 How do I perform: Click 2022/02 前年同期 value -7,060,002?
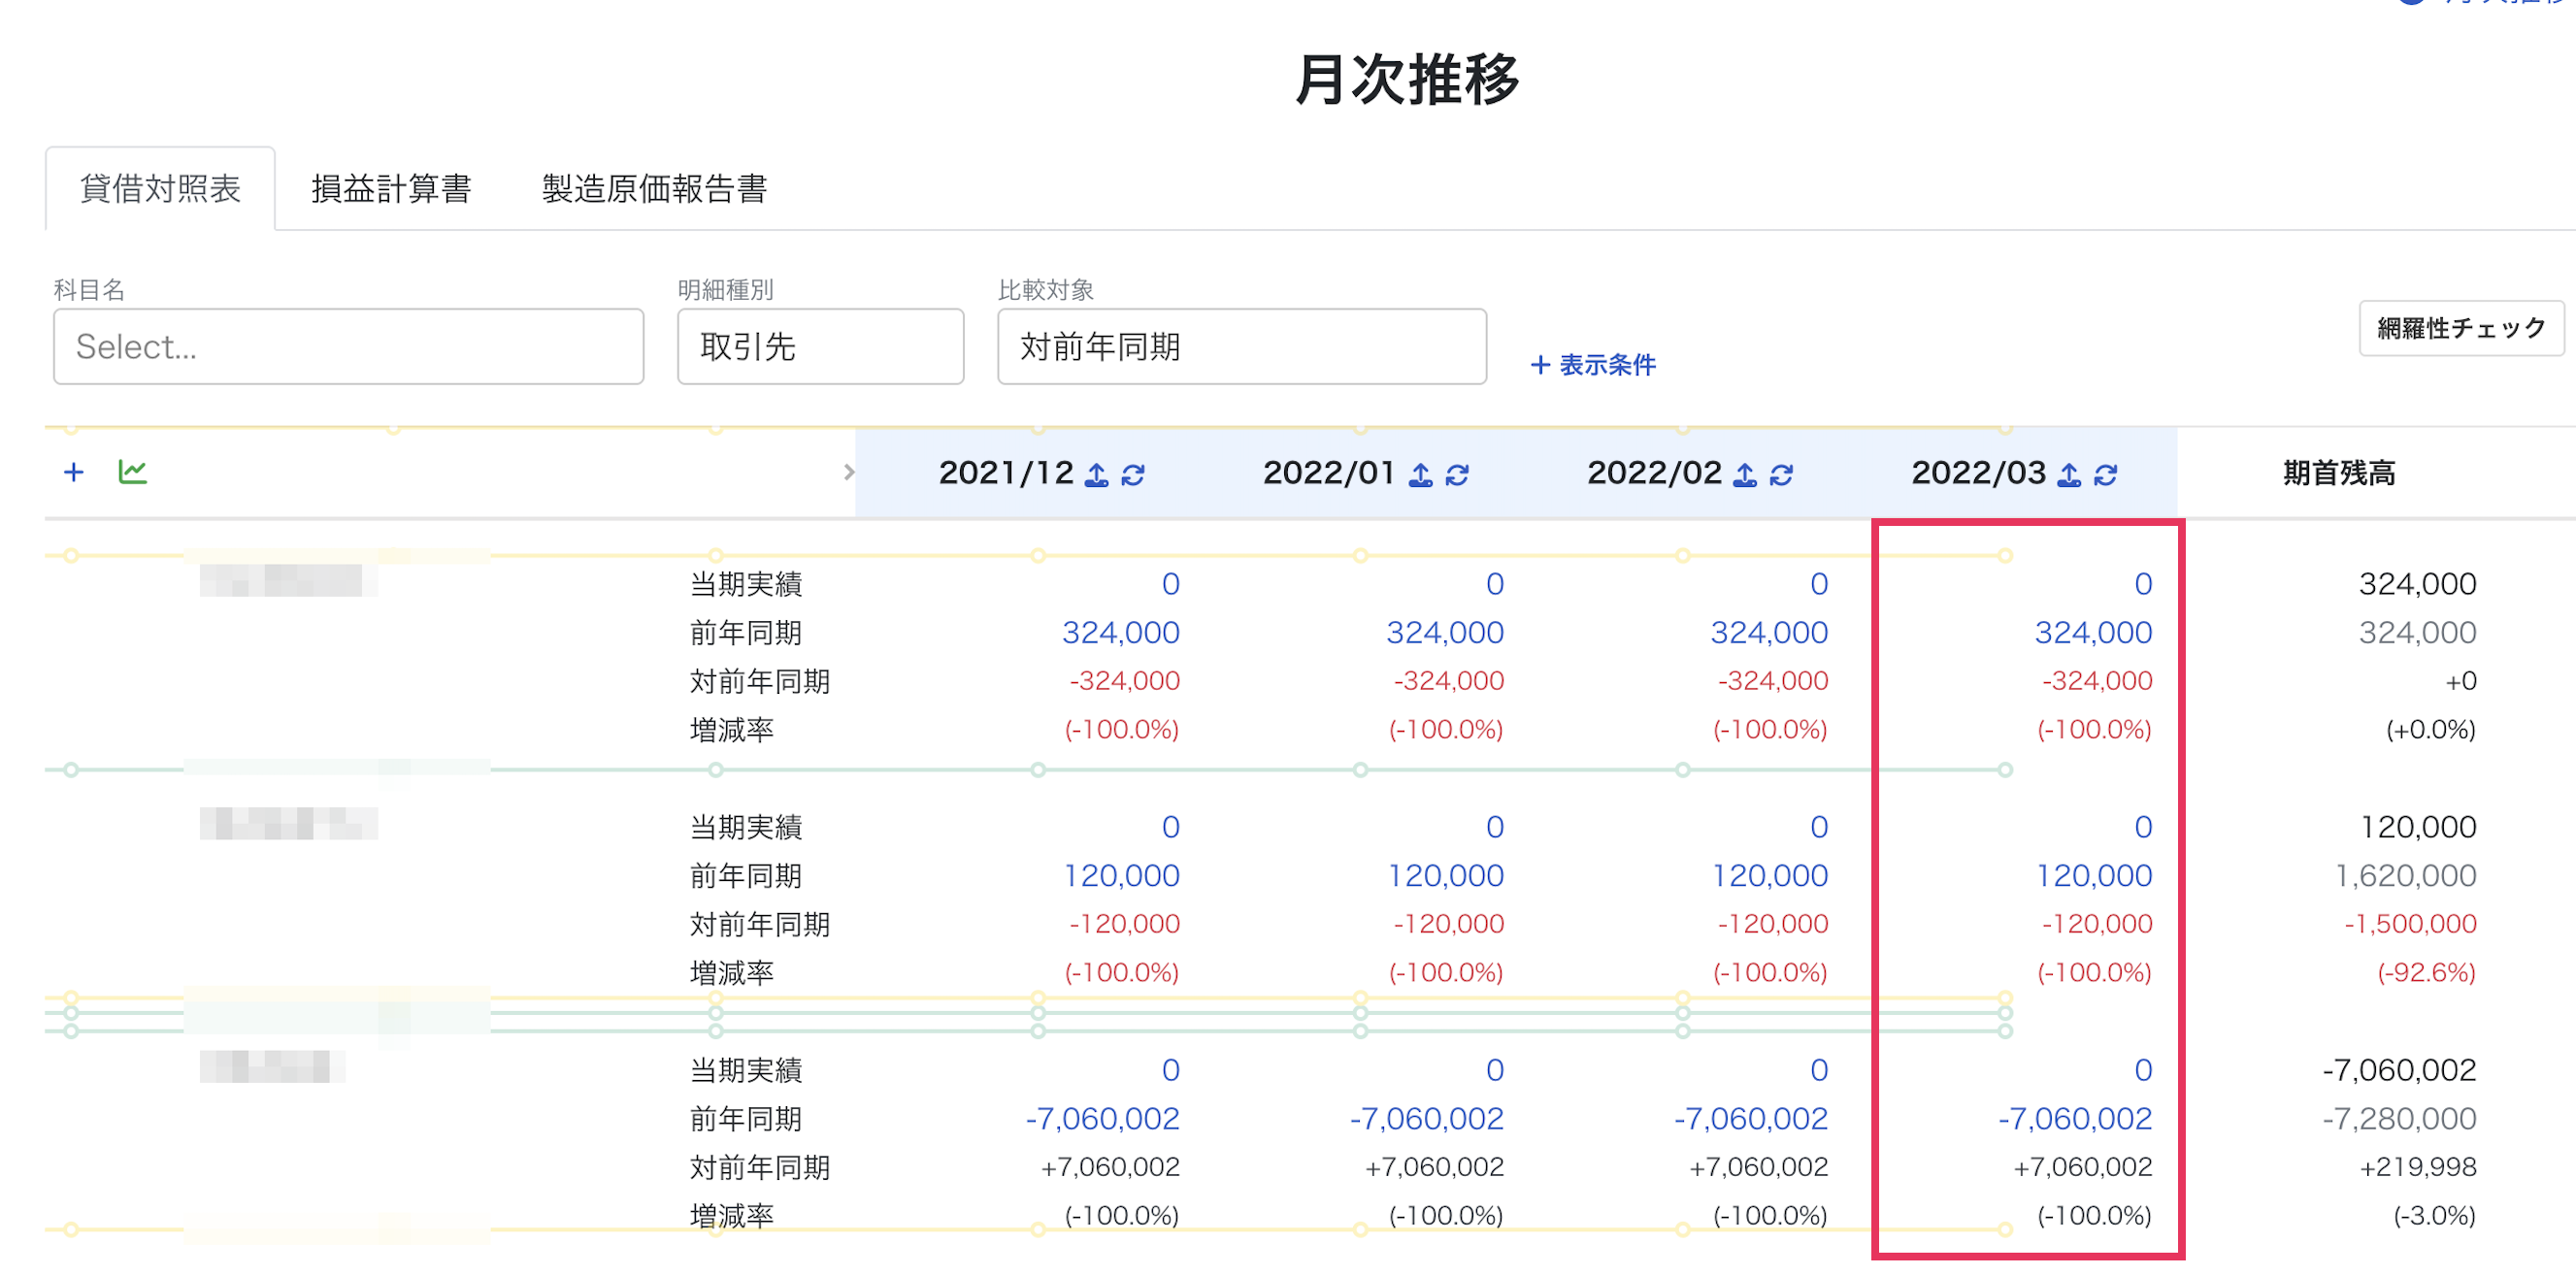(x=1750, y=1118)
